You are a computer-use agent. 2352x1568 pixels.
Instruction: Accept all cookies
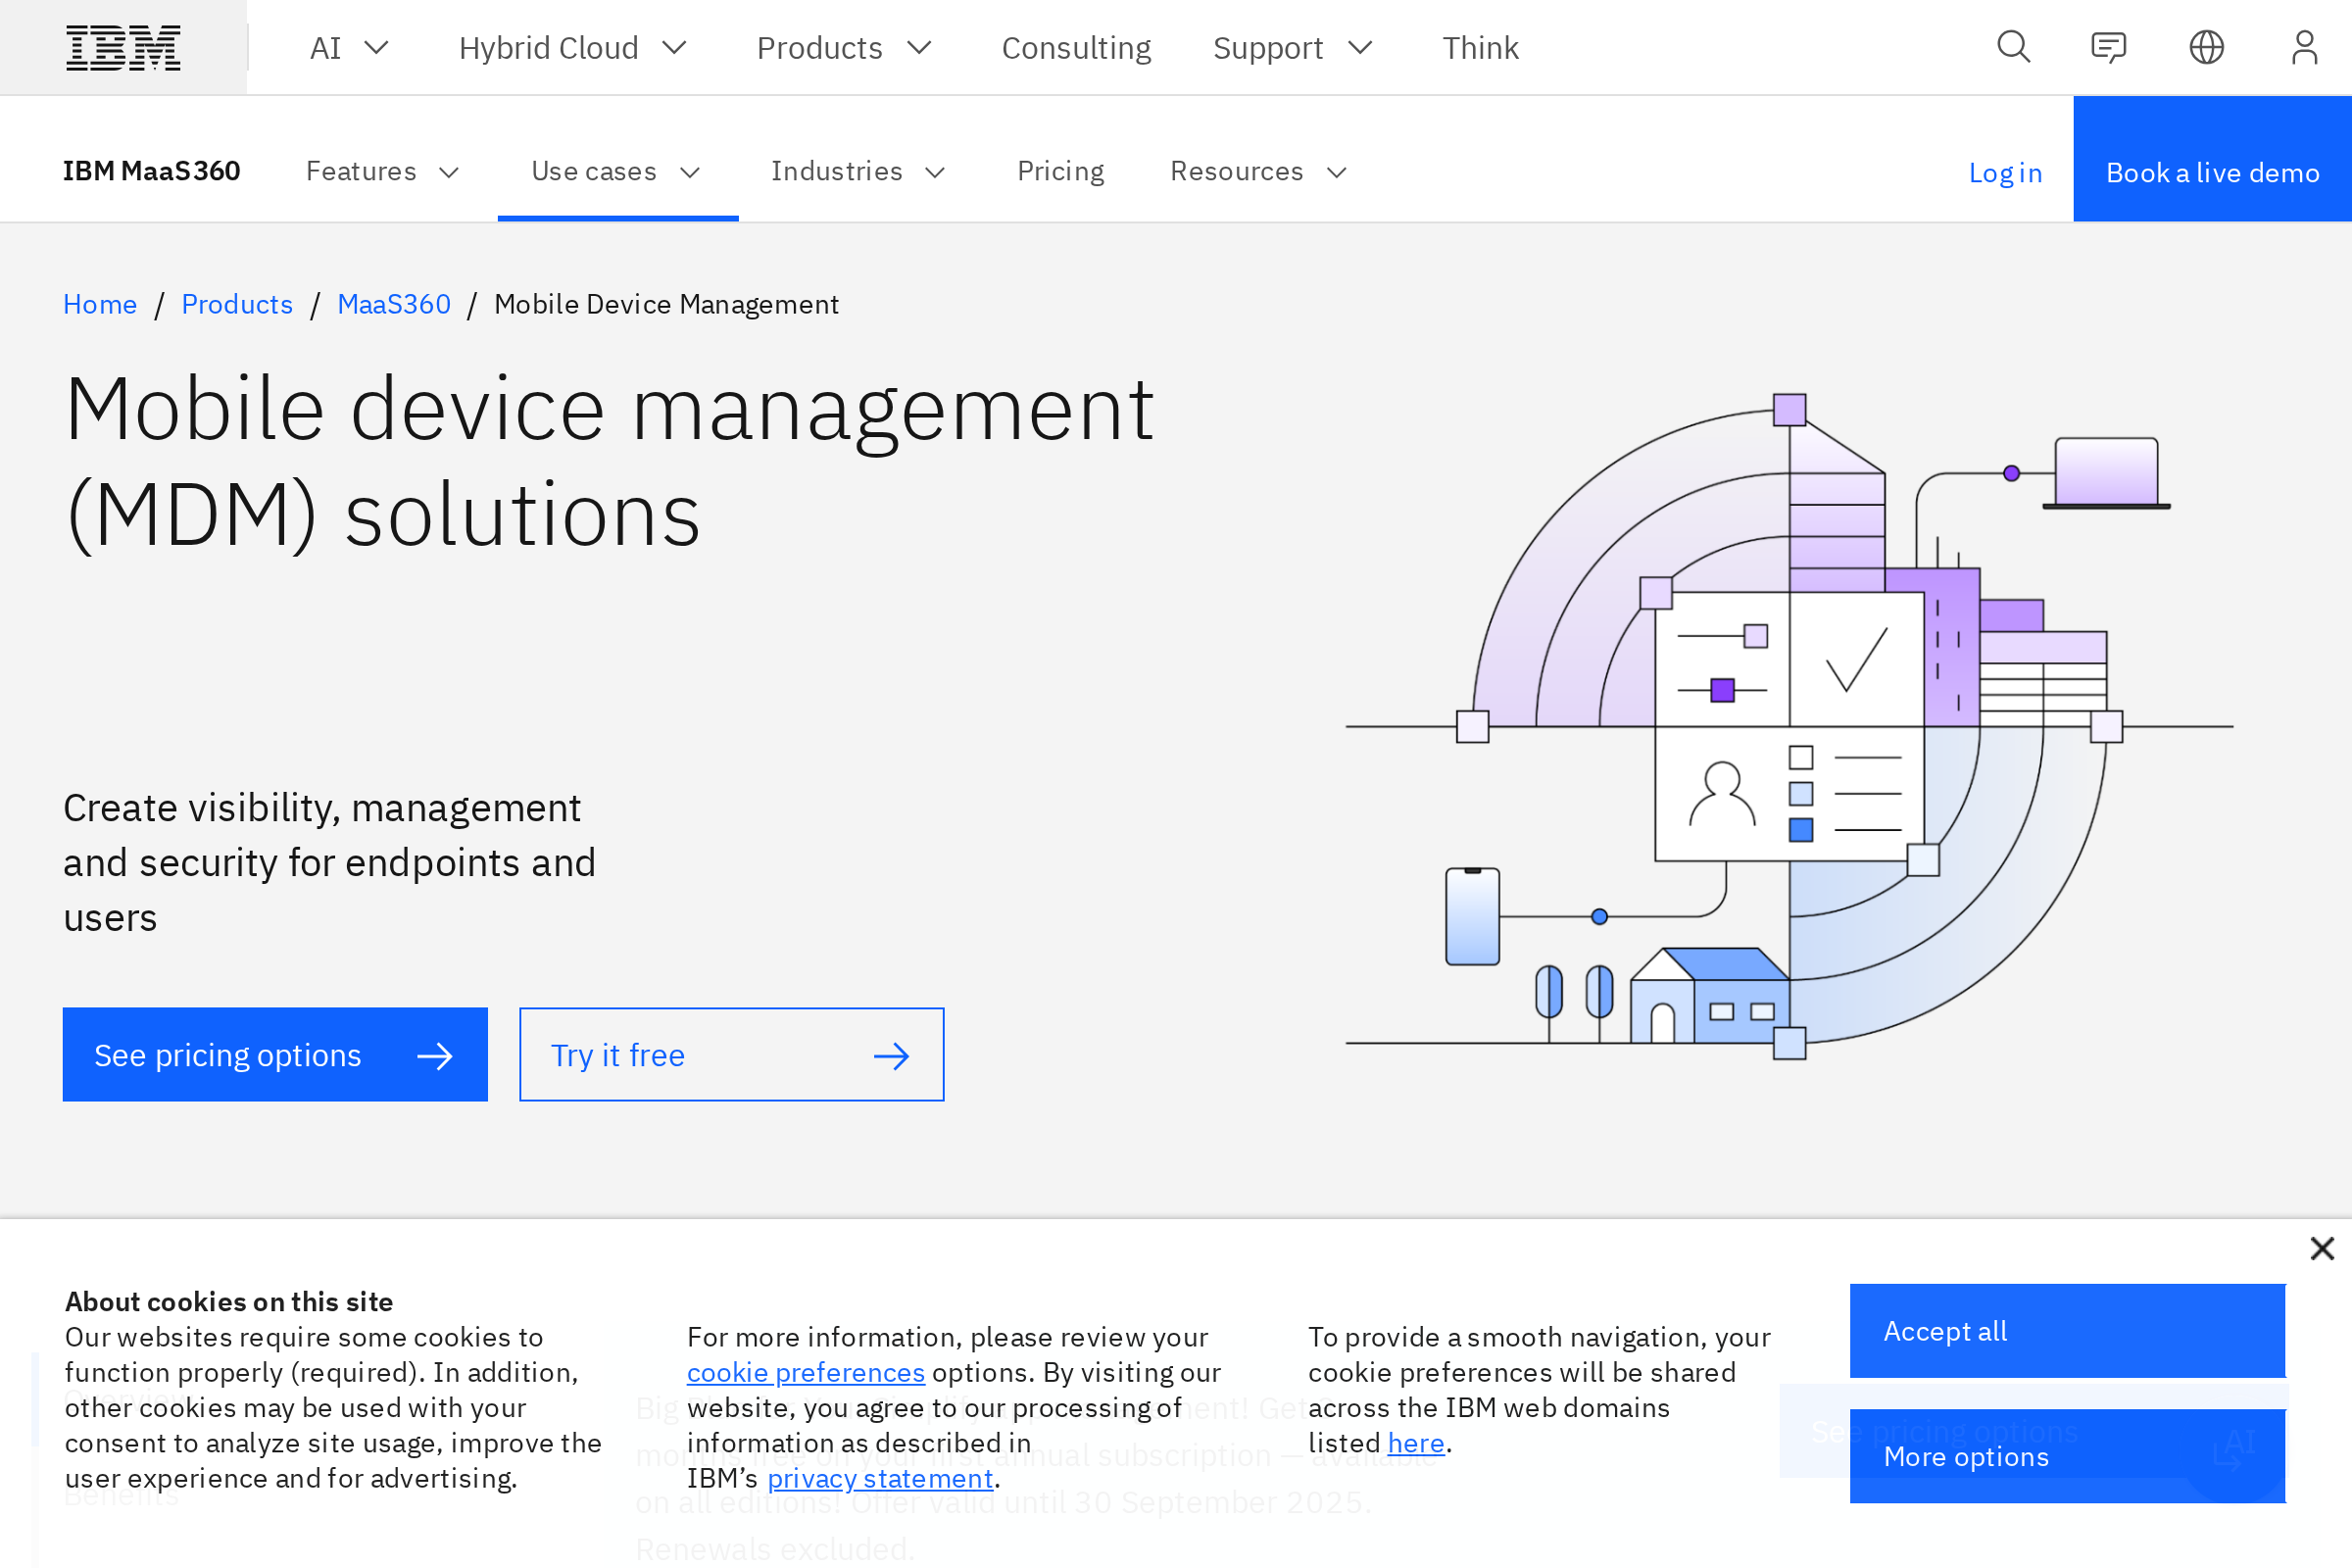point(2067,1330)
